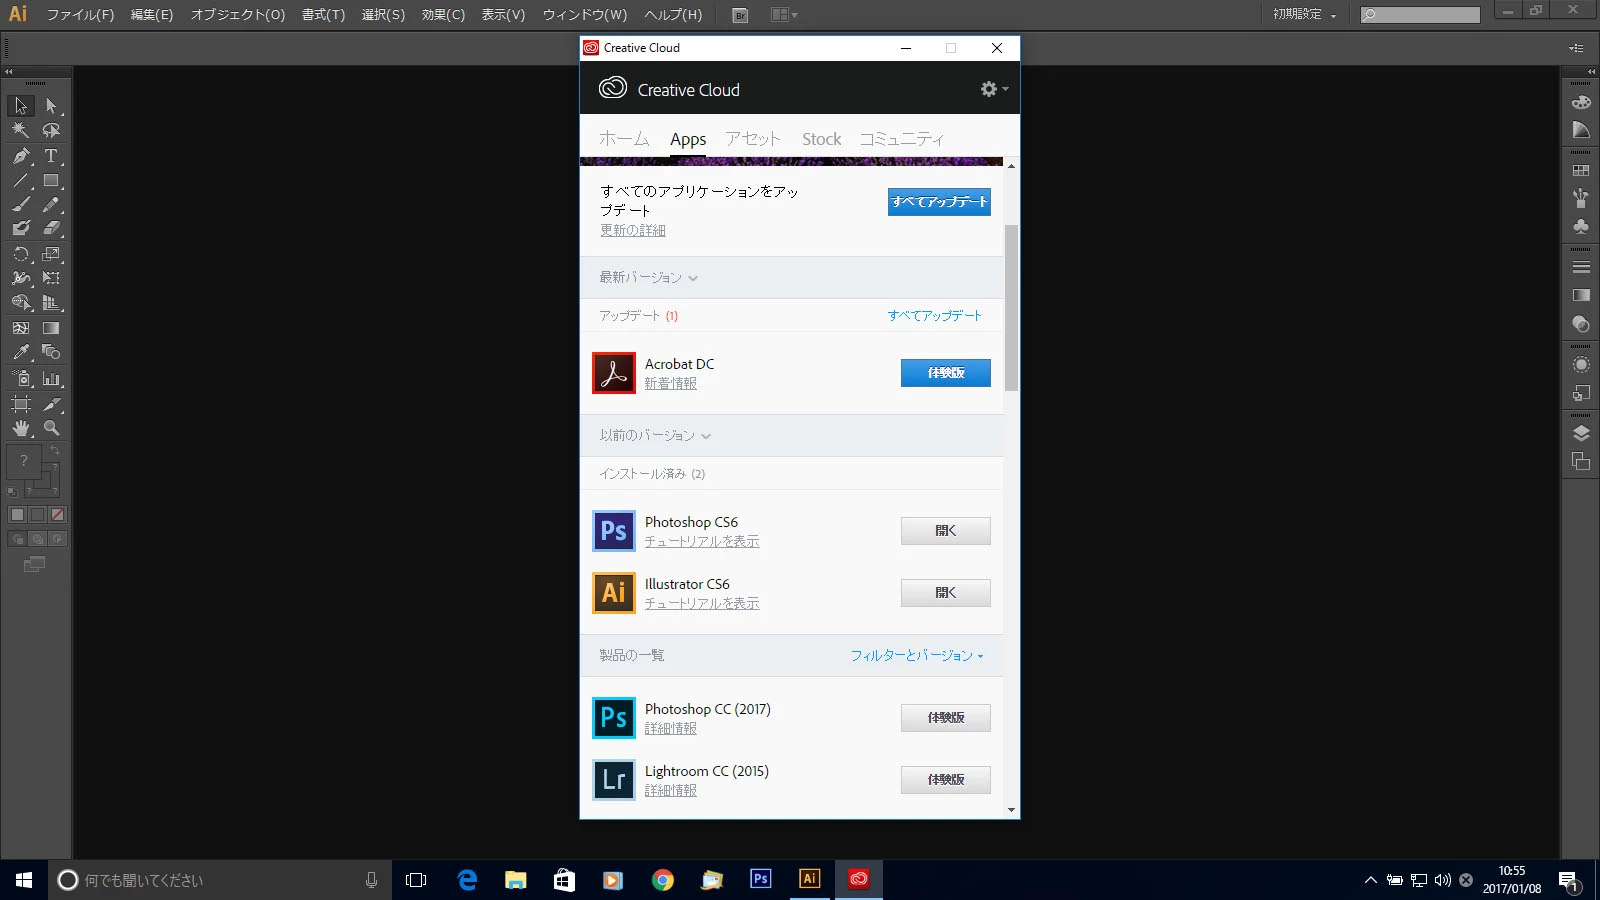Click the Acrobat DC 体験版 button
The height and width of the screenshot is (900, 1600).
point(945,373)
